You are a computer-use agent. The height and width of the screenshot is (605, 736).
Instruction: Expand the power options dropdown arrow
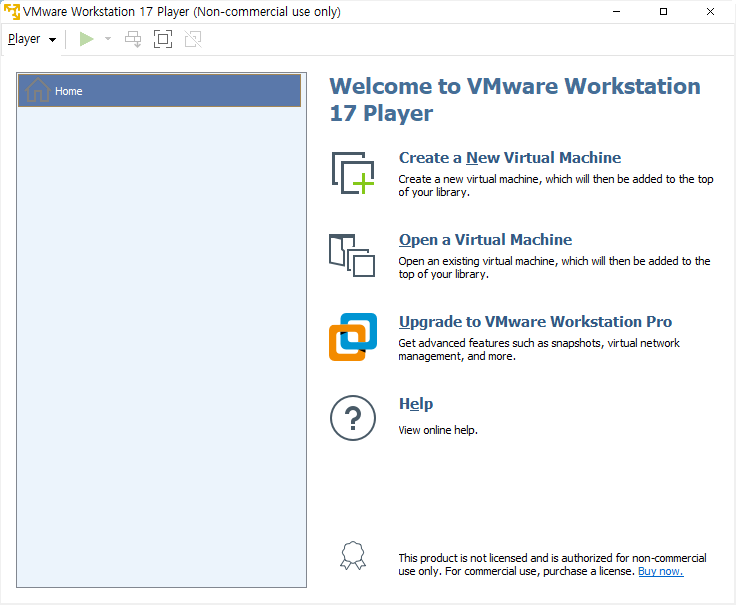pyautogui.click(x=108, y=39)
